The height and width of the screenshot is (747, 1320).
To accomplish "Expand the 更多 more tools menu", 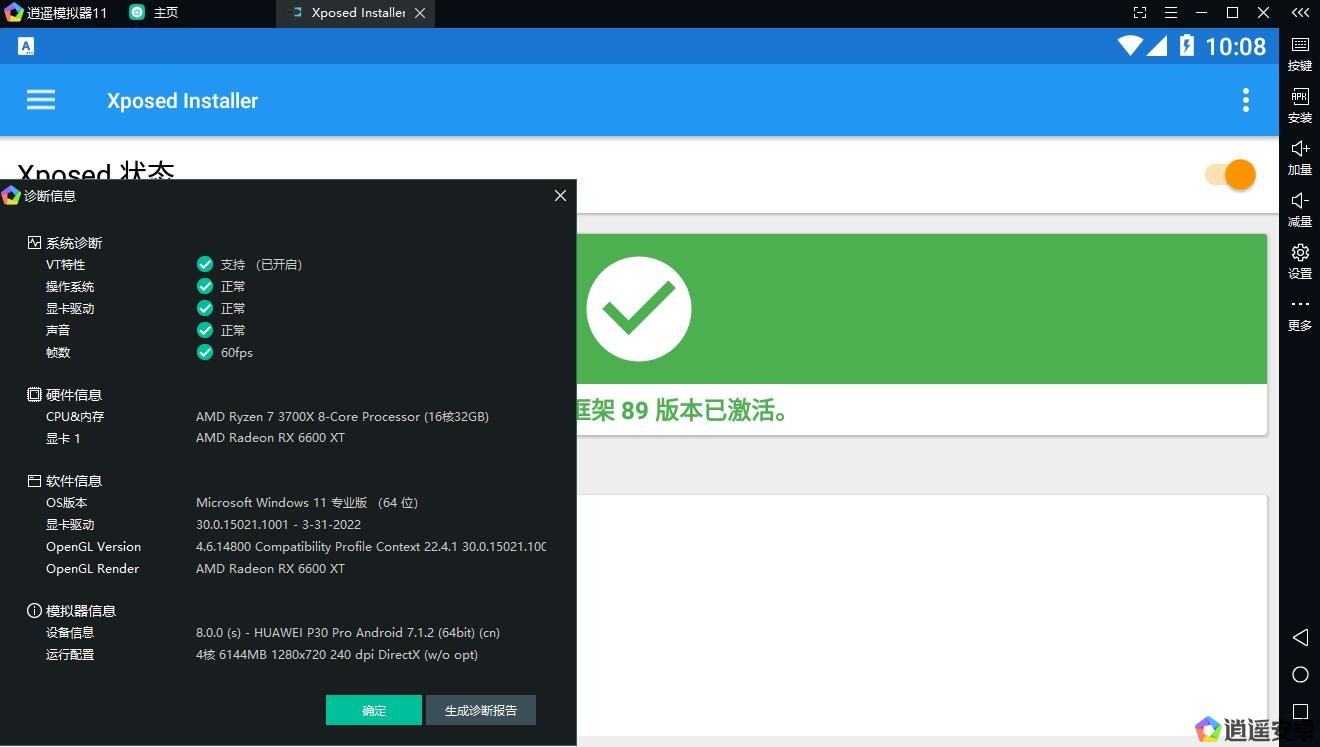I will pyautogui.click(x=1300, y=312).
